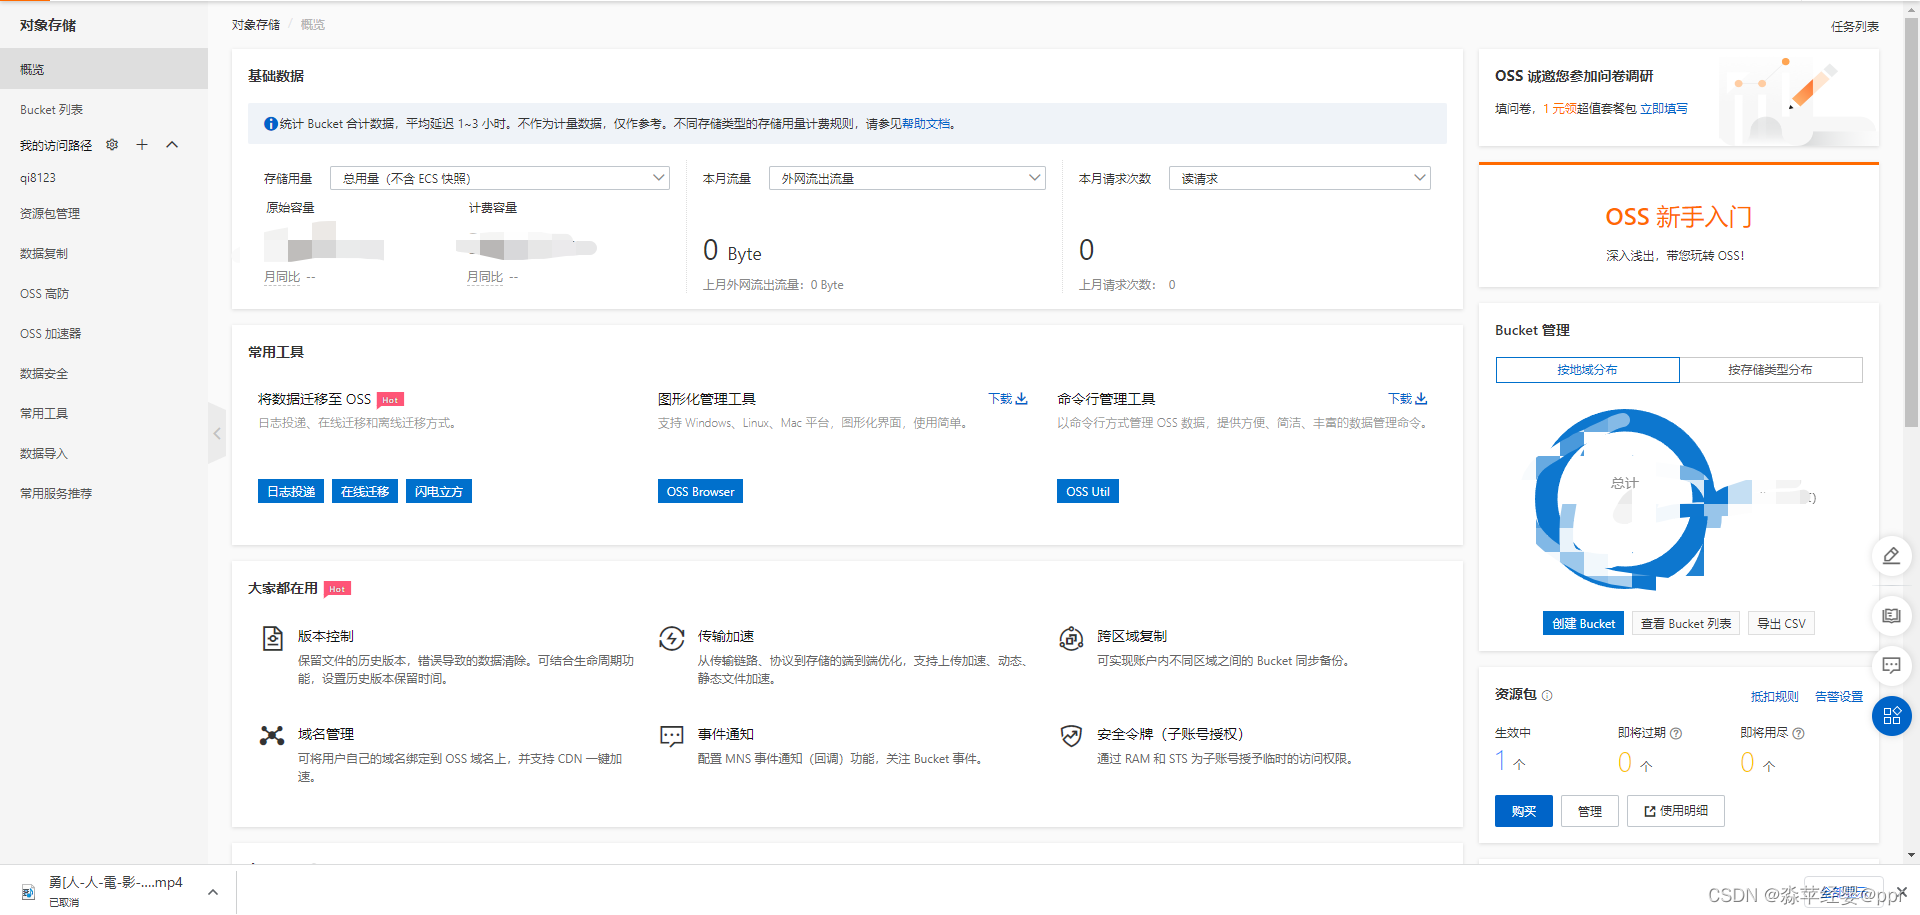Click help icon beside 即将过期
Viewport: 1920px width, 915px height.
click(x=1676, y=733)
